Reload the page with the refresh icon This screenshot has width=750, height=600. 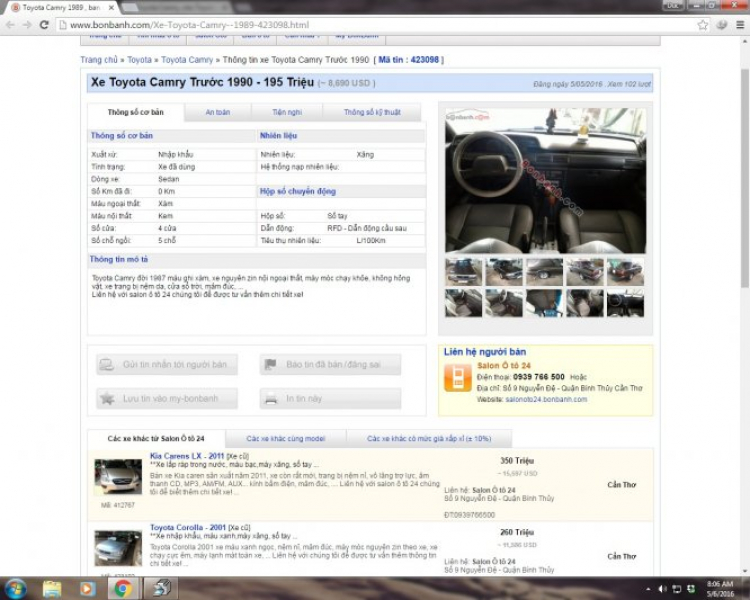coord(44,24)
